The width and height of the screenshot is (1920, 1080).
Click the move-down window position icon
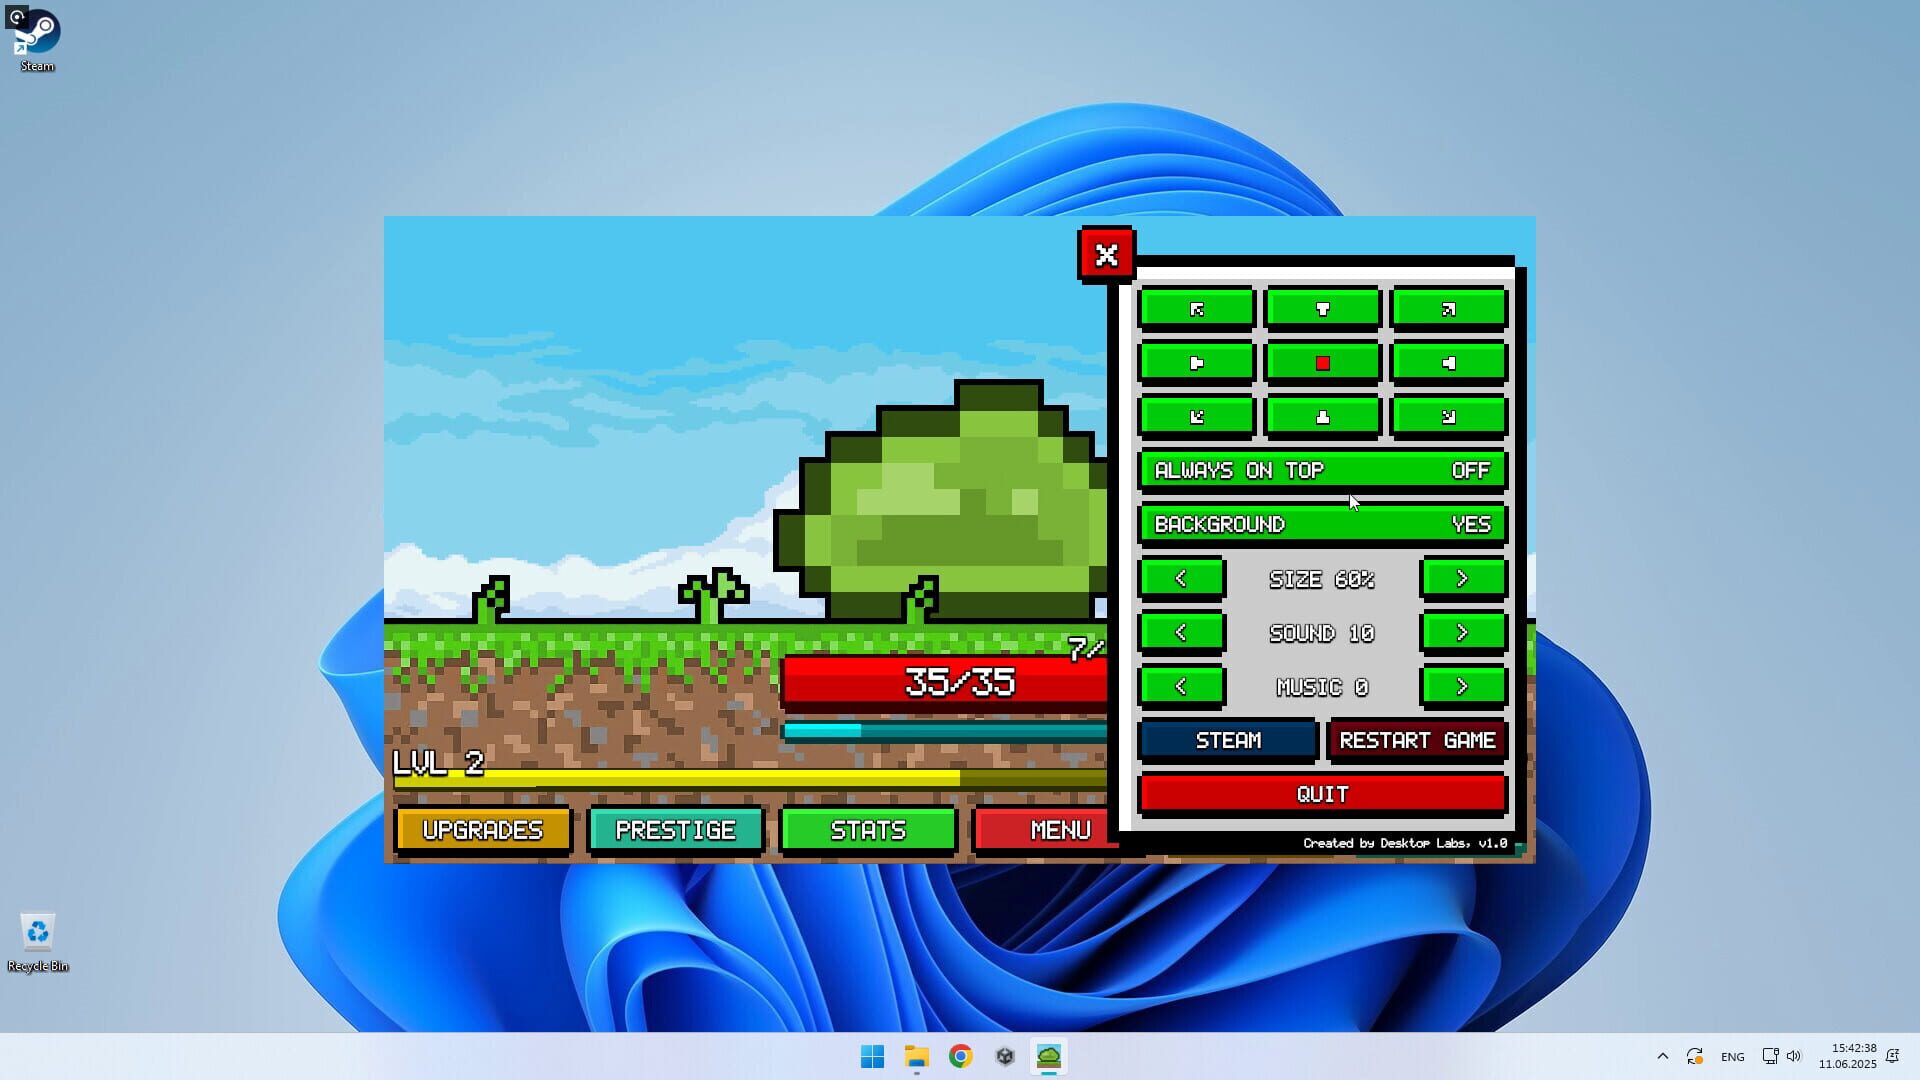(1322, 417)
